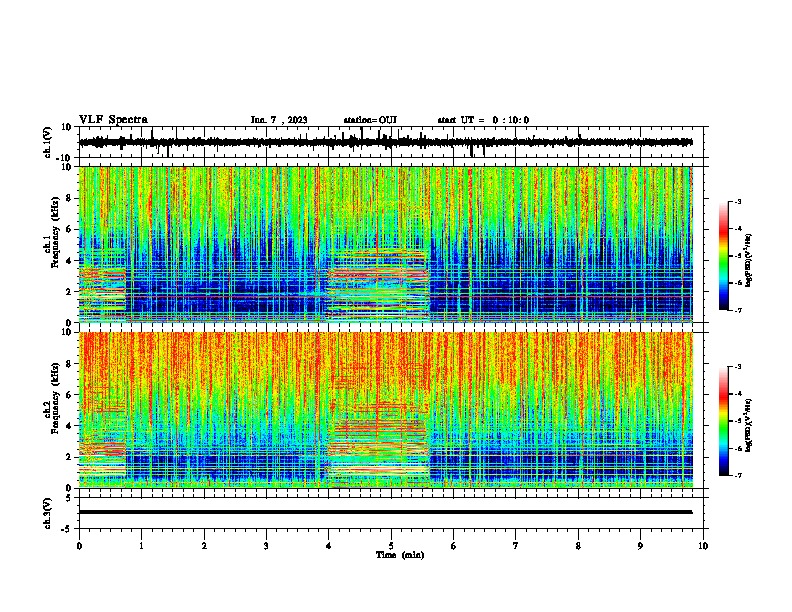Click the ch.1 colorbar 'log(PSD)(V²/Hz)' label
Image resolution: width=792 pixels, height=612 pixels.
coord(749,261)
